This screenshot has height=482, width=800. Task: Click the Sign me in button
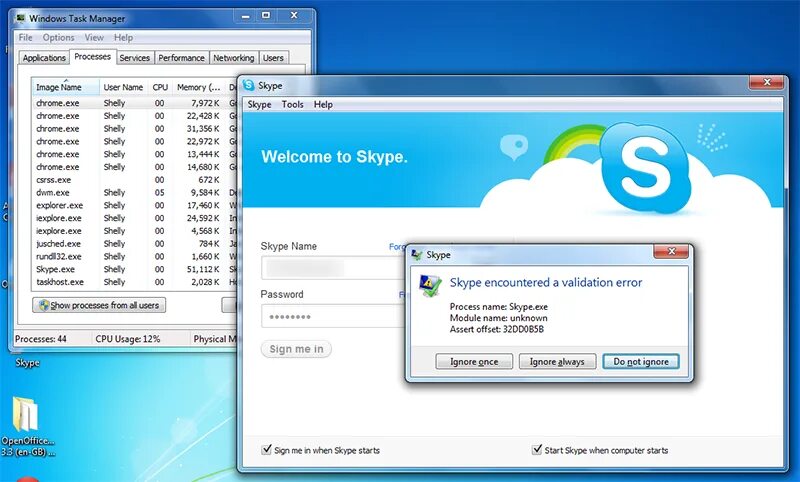point(296,349)
